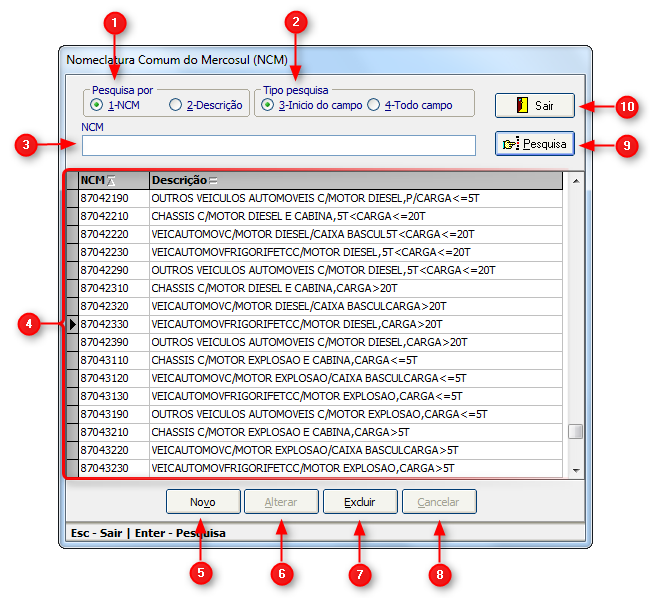Choose 3-Inicio do campo search type
The height and width of the screenshot is (598, 655).
coord(267,104)
